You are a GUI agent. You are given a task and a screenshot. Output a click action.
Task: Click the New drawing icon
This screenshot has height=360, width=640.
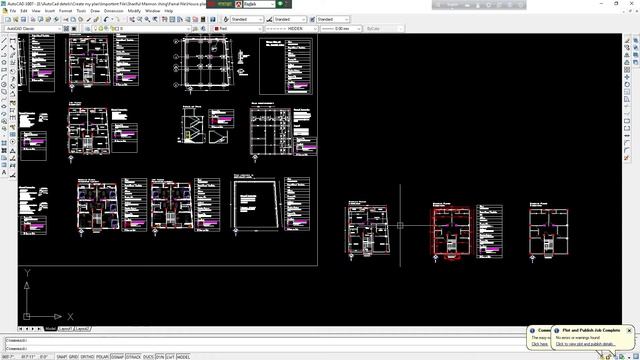[x=8, y=19]
